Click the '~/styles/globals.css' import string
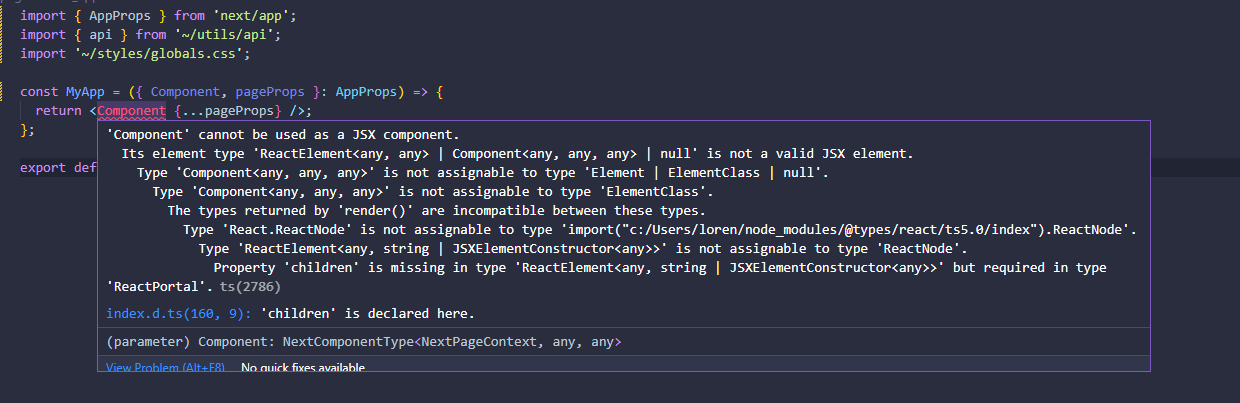 tap(155, 53)
